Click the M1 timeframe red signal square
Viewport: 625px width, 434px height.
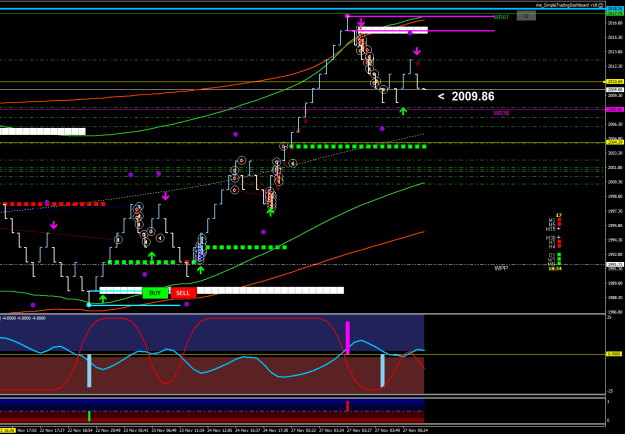click(x=559, y=220)
